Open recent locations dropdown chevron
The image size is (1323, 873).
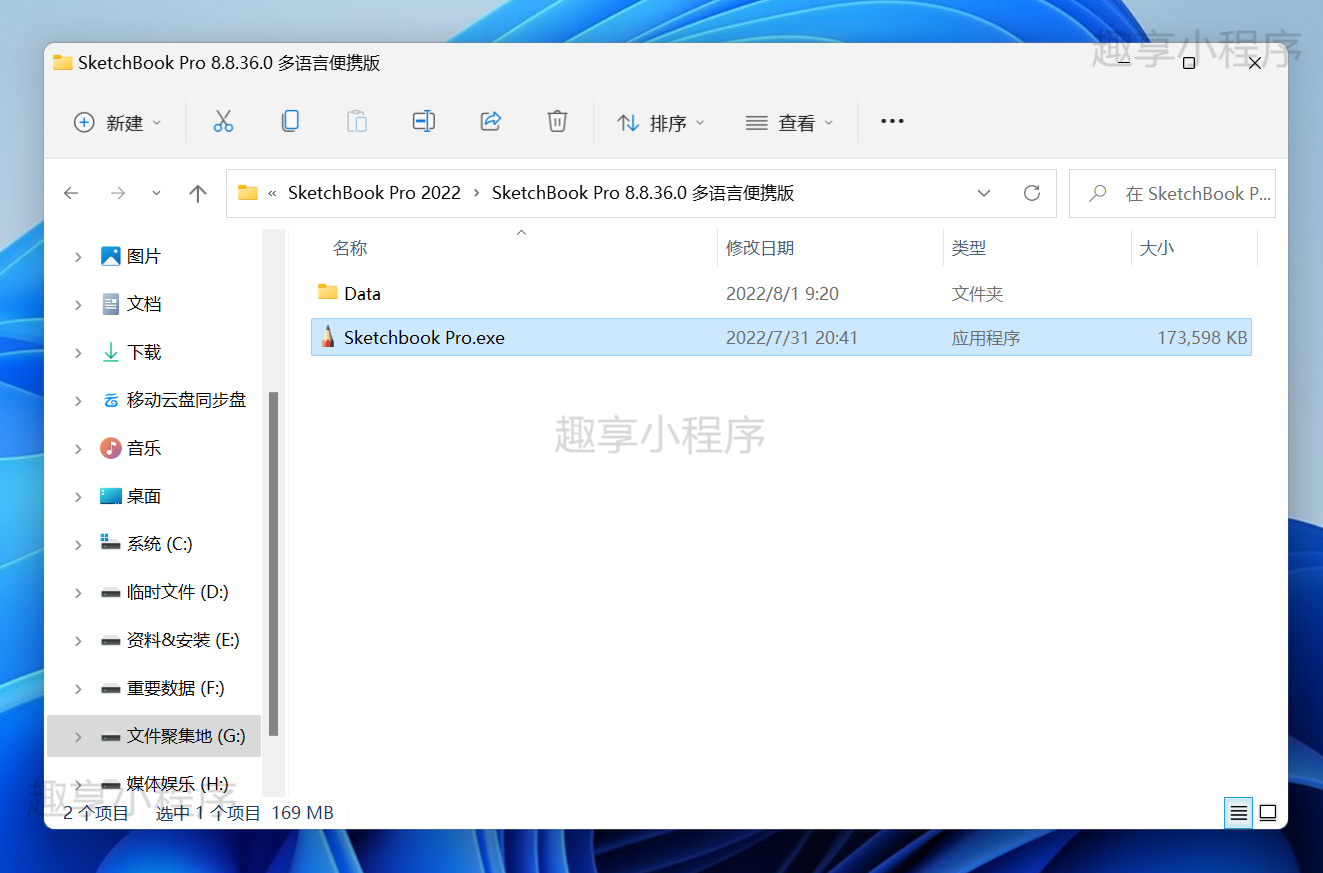click(x=156, y=194)
